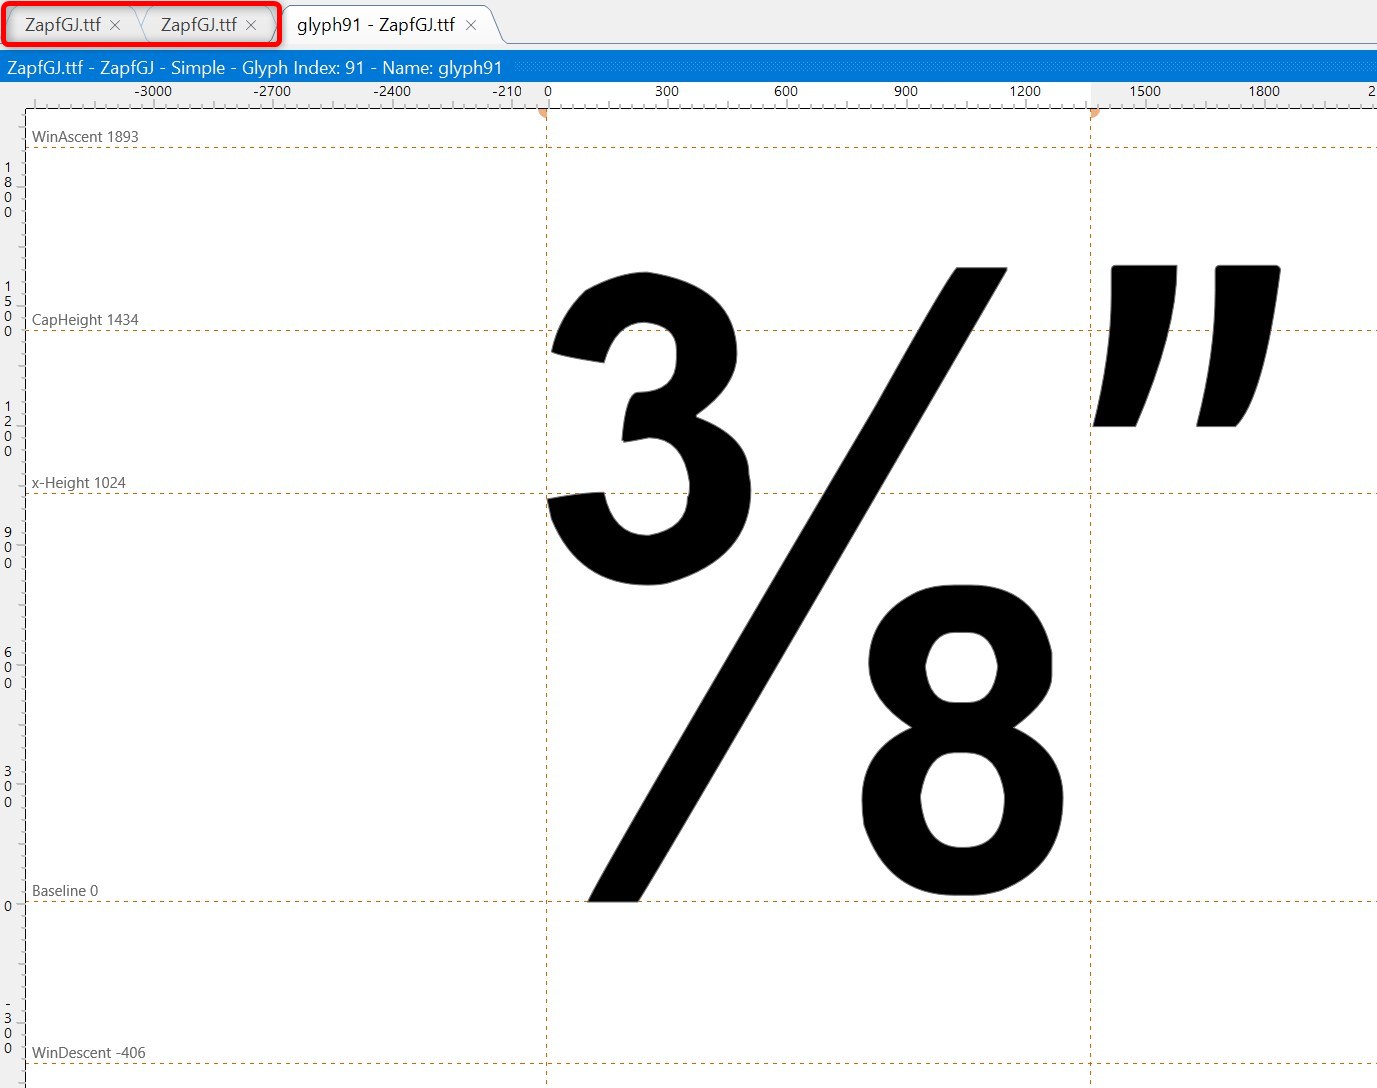Image resolution: width=1377 pixels, height=1088 pixels.
Task: Click the advance width marker on top ruler
Action: pos(1093,112)
